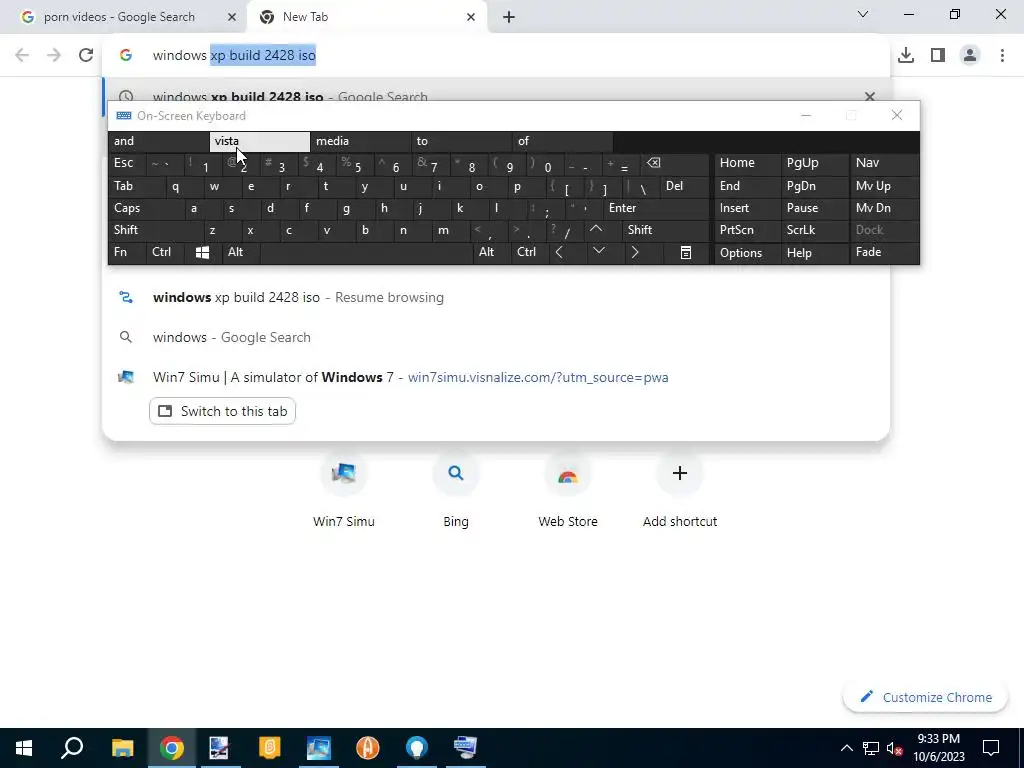Viewport: 1024px width, 768px height.
Task: Select Win7 Simu simulator suggestion
Action: click(496, 377)
